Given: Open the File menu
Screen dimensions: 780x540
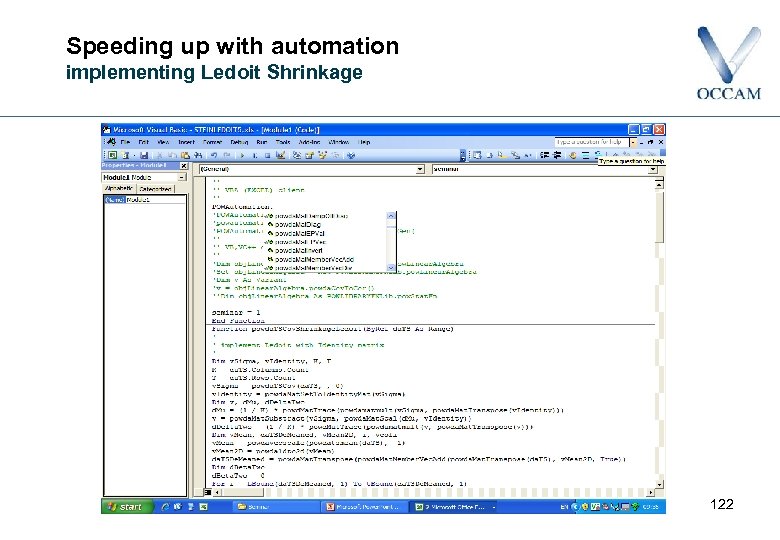Looking at the screenshot, I should tap(125, 142).
